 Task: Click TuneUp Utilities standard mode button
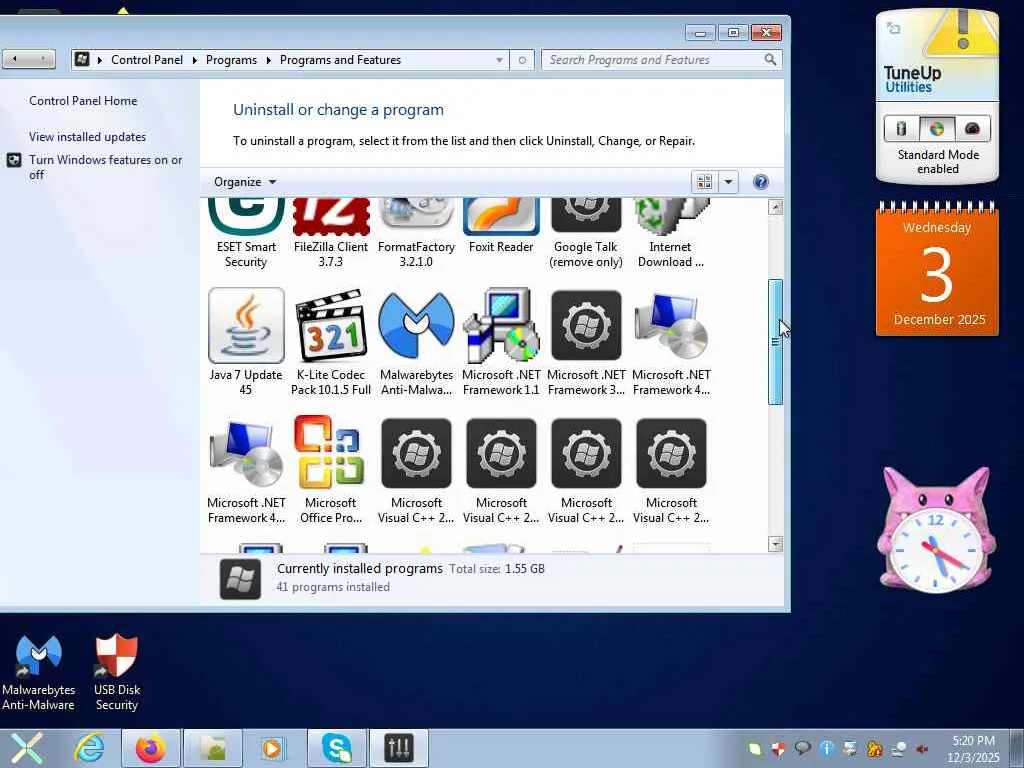point(936,129)
